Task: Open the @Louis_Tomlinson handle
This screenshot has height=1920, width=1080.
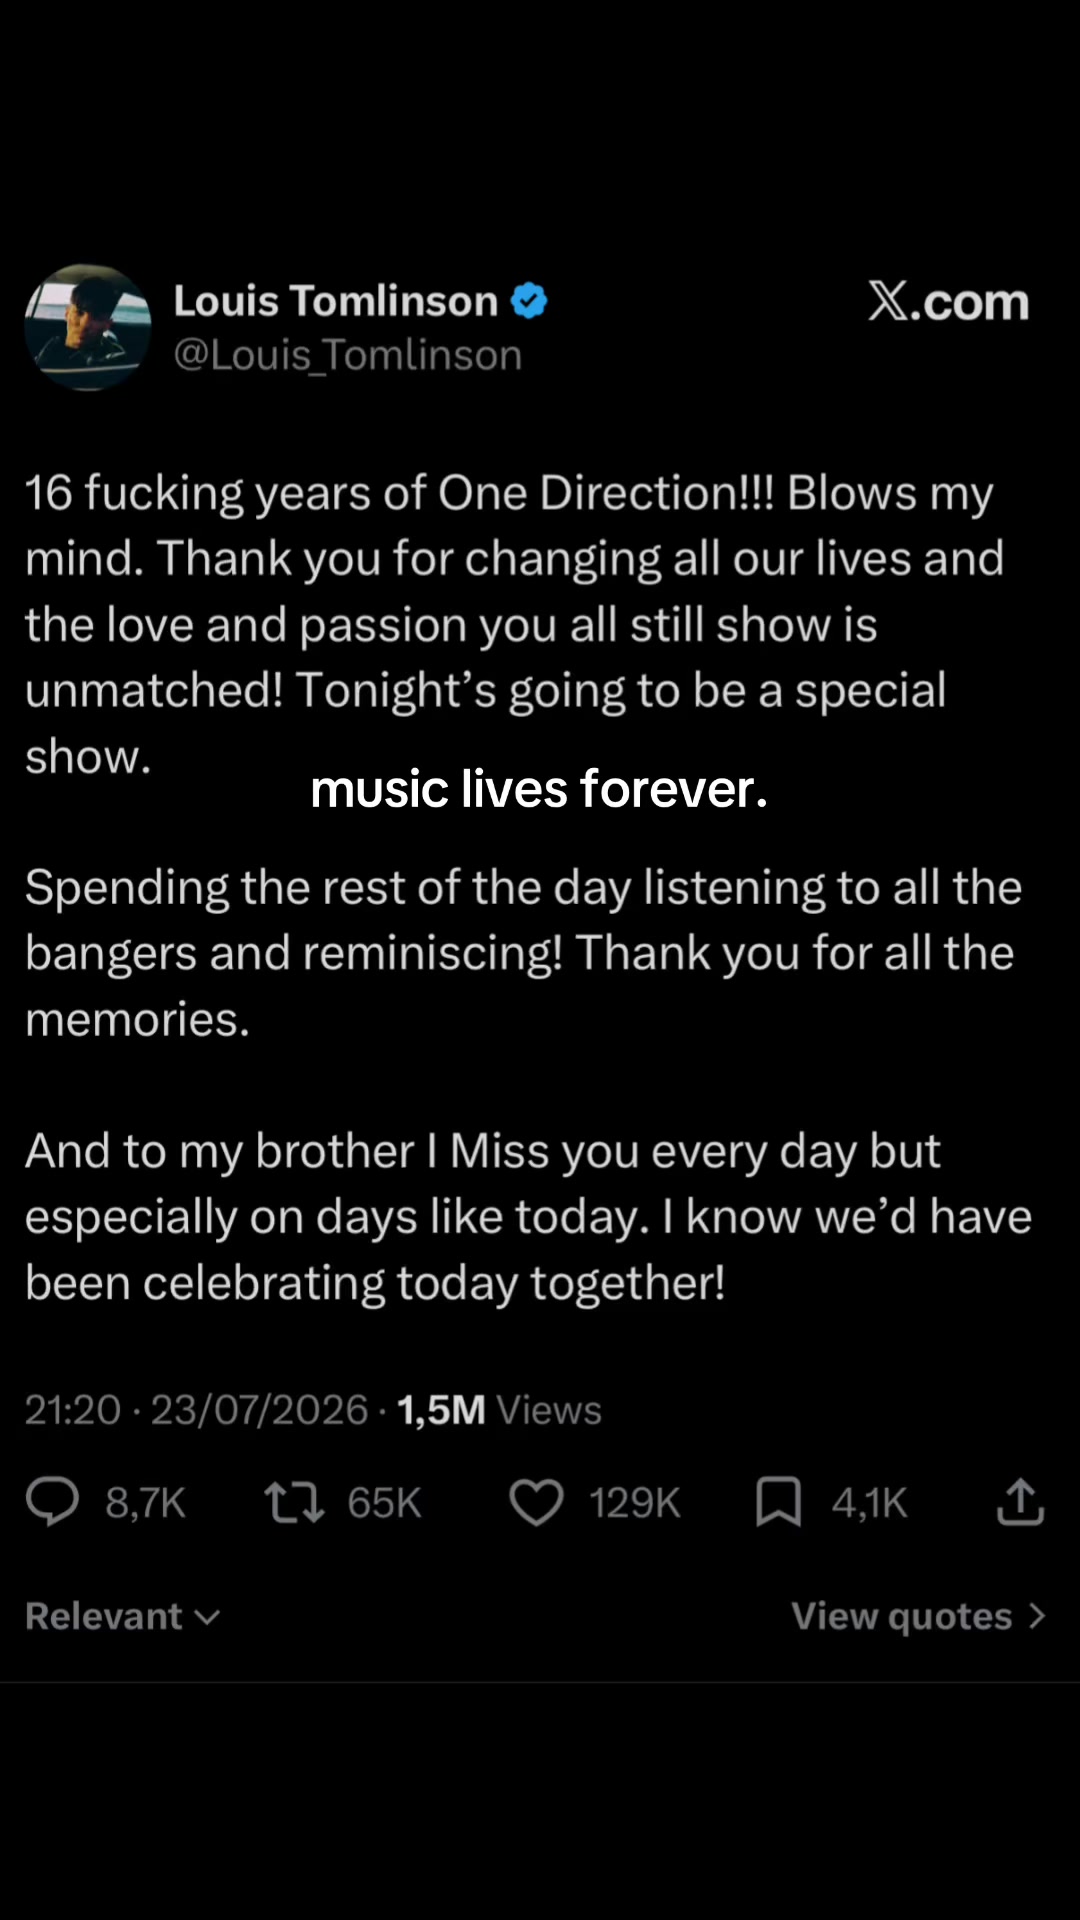Action: (x=348, y=355)
